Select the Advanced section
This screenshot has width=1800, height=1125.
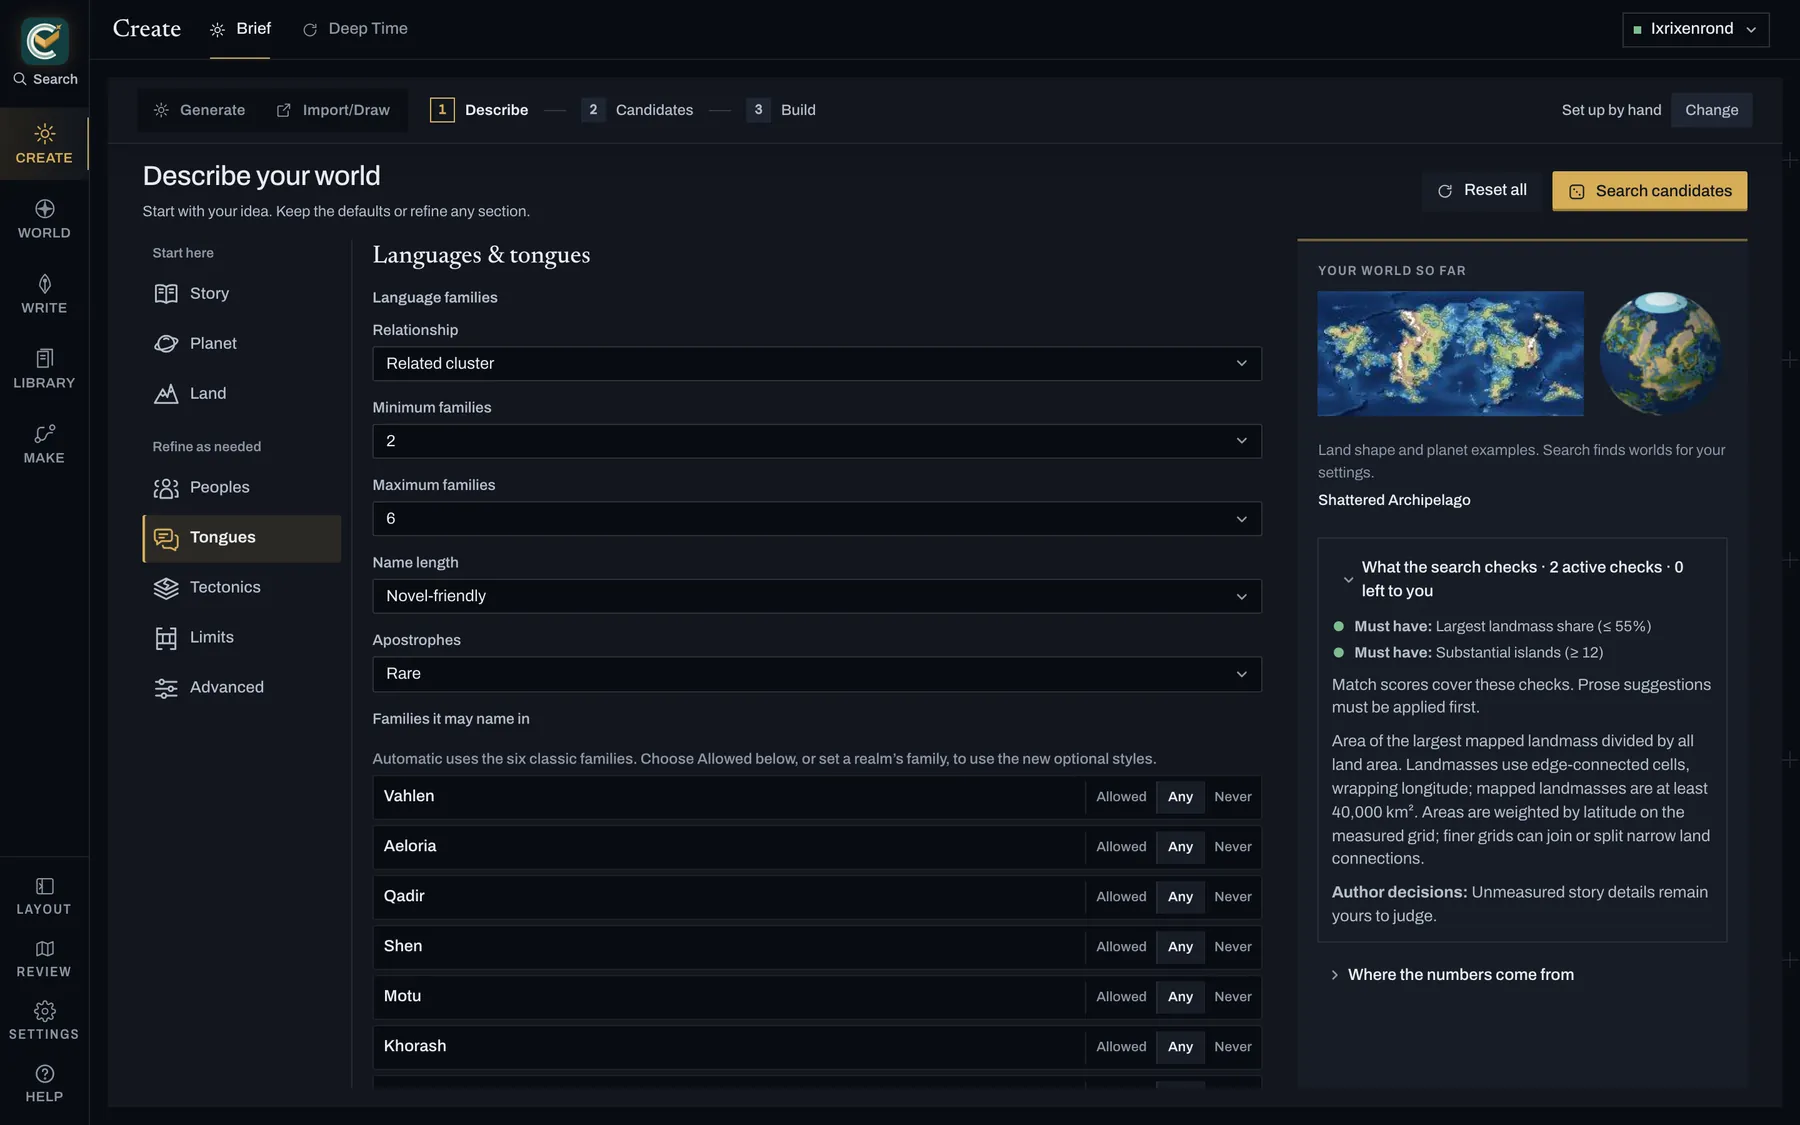click(x=242, y=687)
